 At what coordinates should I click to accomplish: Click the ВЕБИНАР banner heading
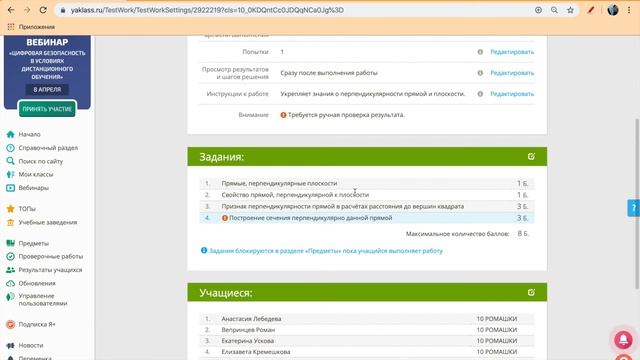click(47, 42)
